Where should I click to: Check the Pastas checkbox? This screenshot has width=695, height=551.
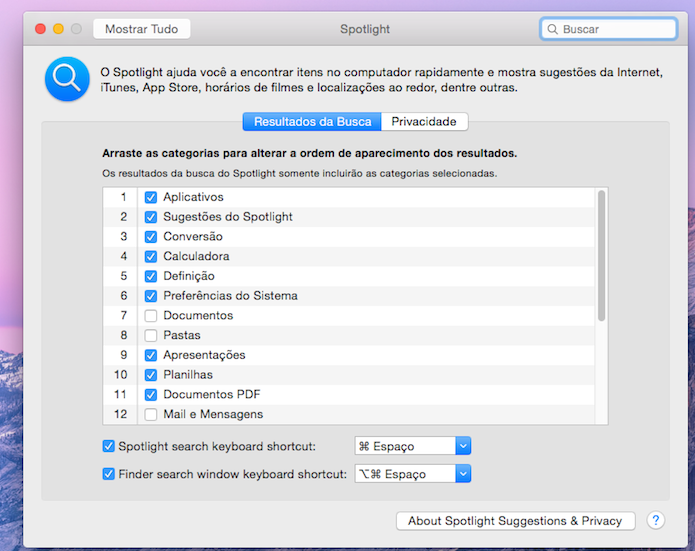(x=151, y=335)
